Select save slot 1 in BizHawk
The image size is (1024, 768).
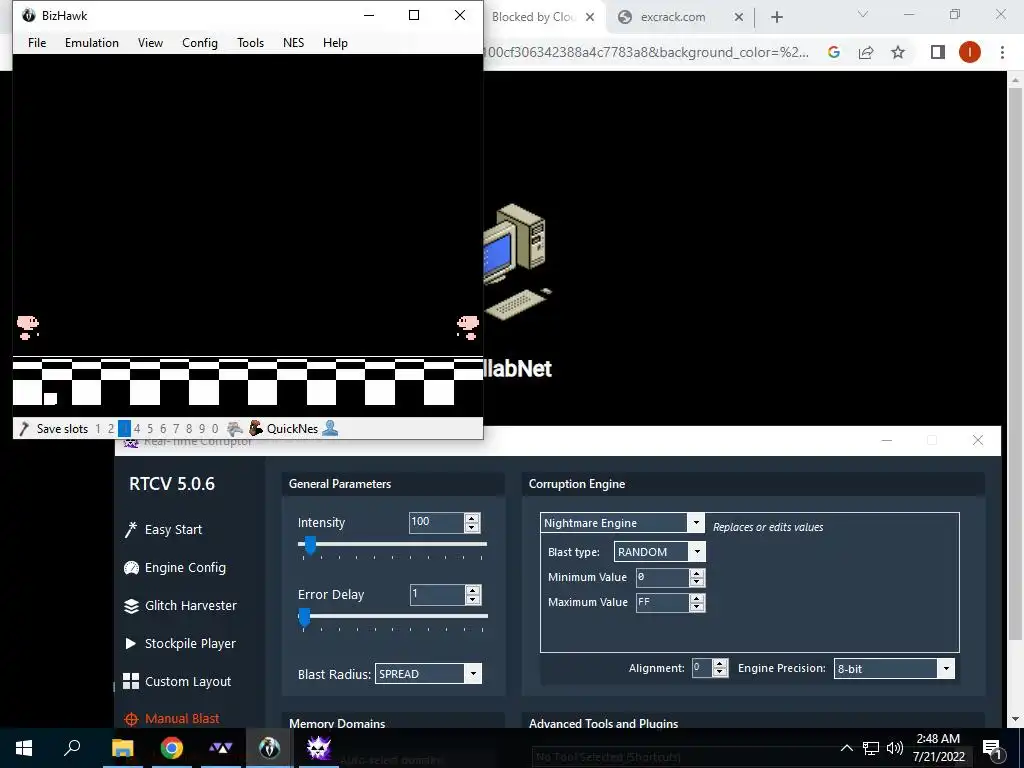click(x=98, y=428)
